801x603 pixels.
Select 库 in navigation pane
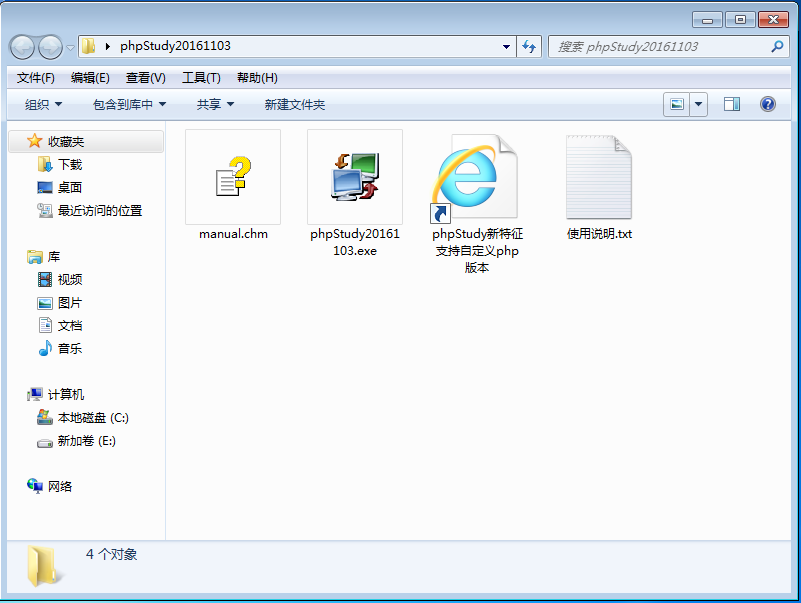[54, 257]
